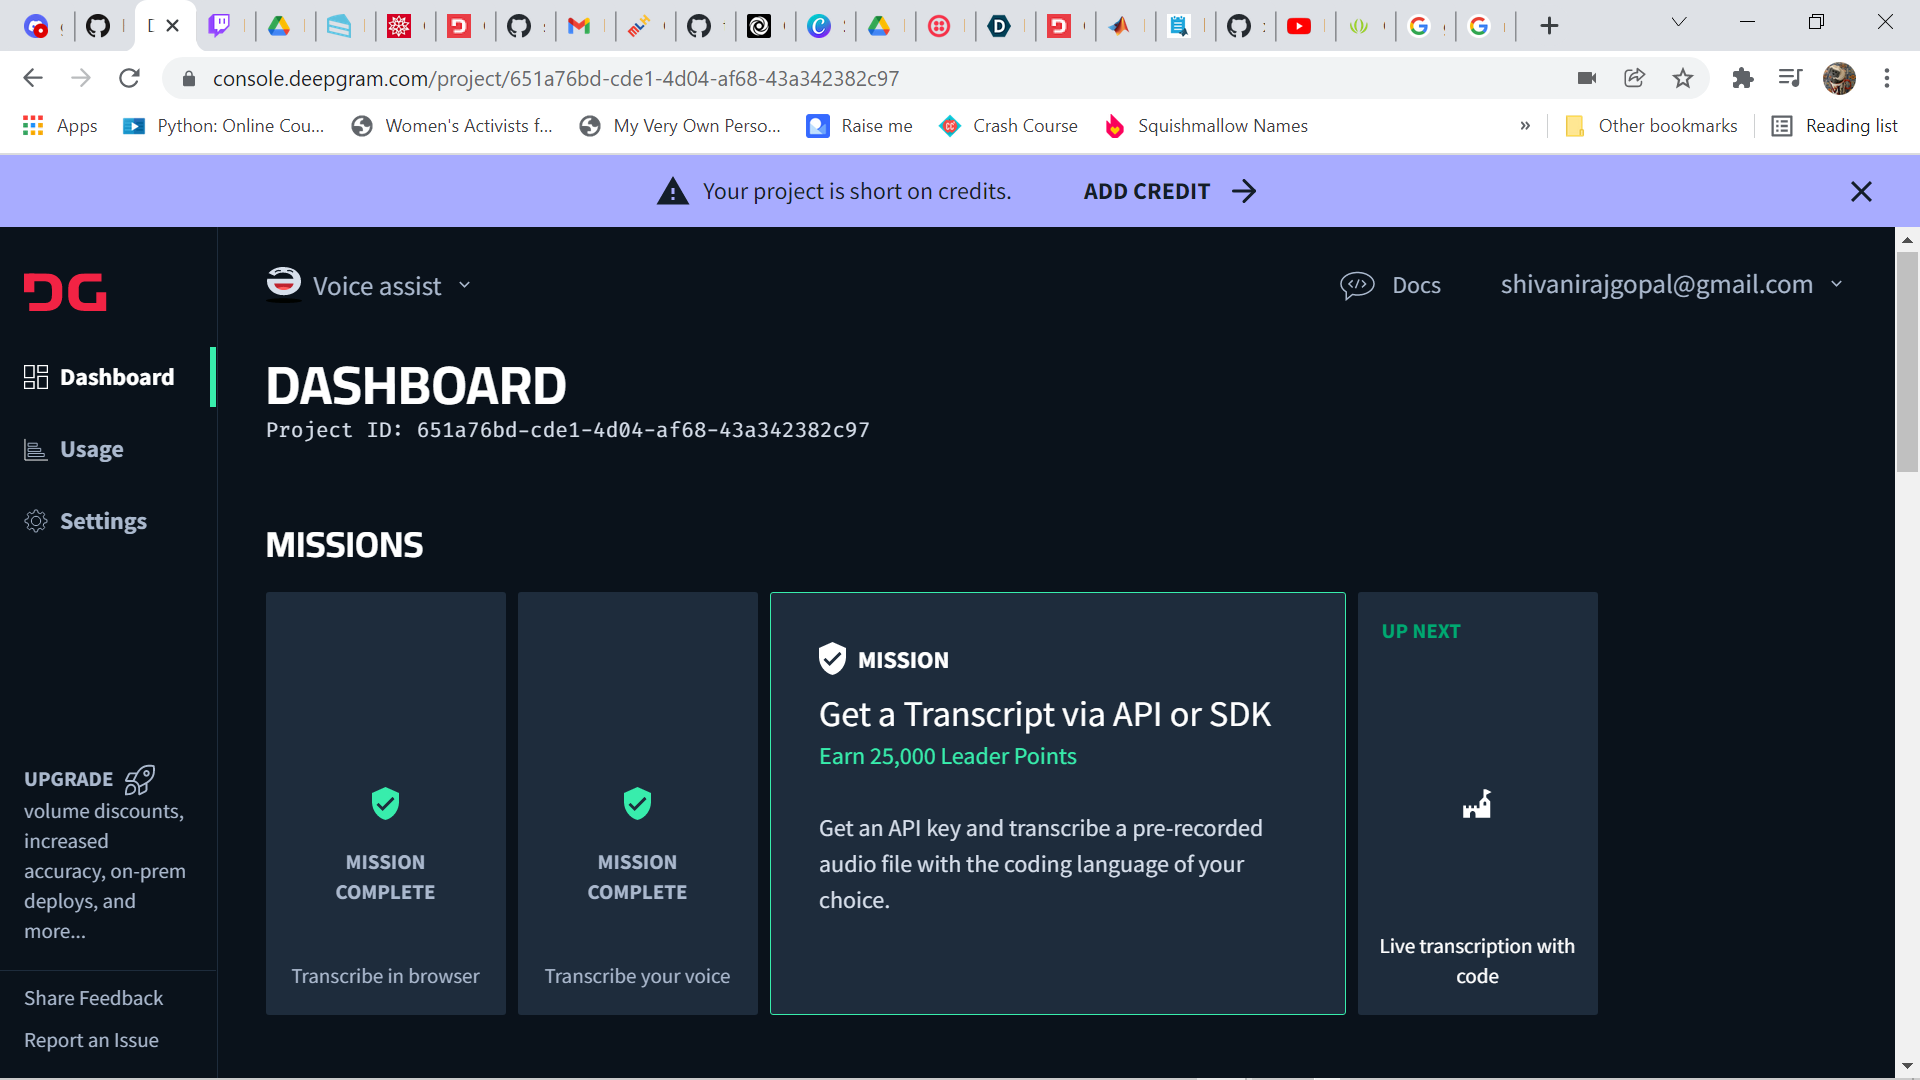
Task: Open the Usage sidebar page
Action: (x=91, y=450)
